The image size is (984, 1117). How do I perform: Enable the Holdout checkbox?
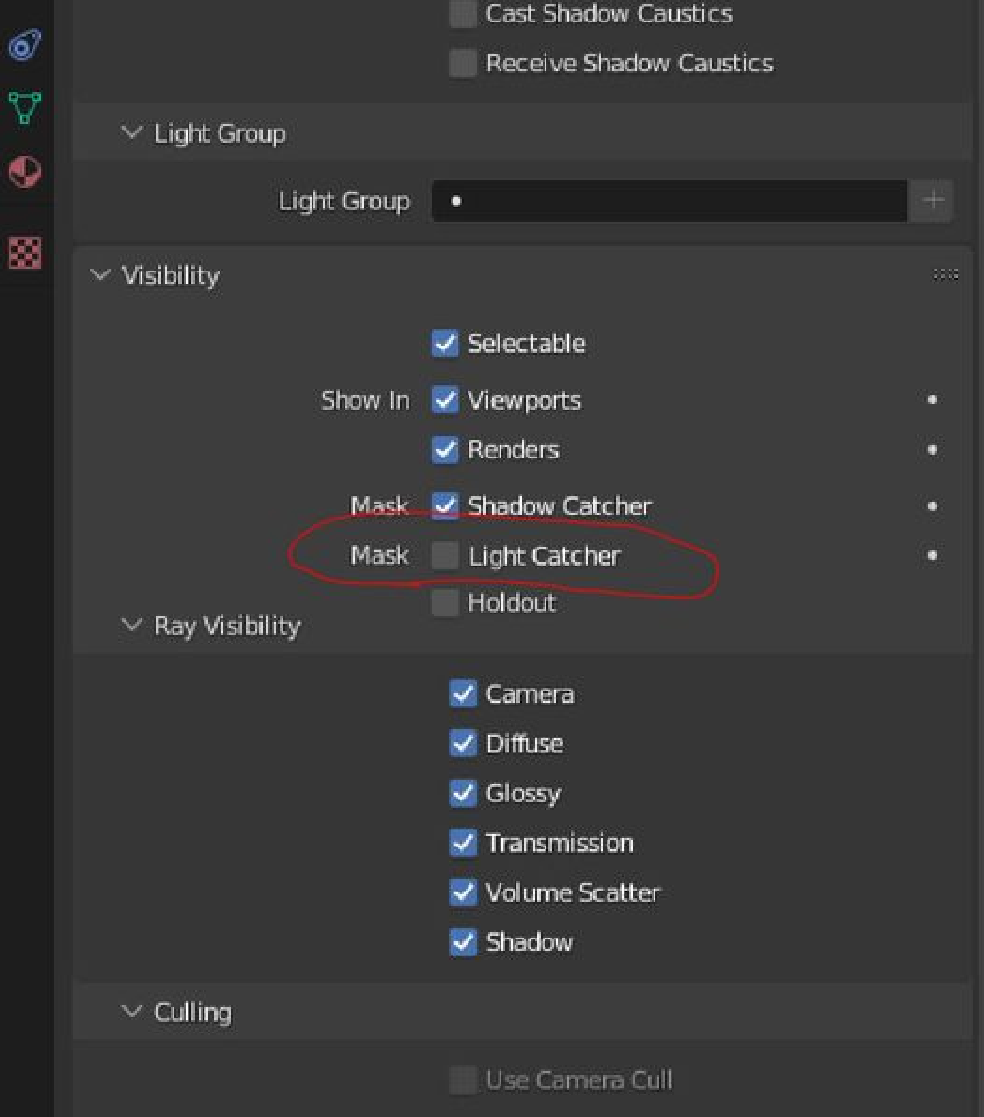[x=445, y=603]
